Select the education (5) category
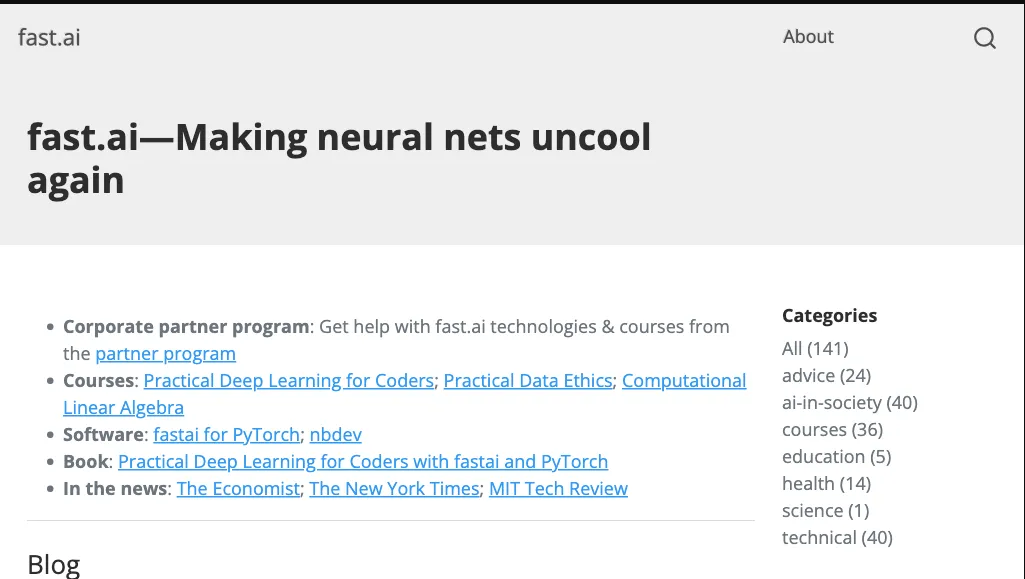This screenshot has height=579, width=1025. click(836, 457)
